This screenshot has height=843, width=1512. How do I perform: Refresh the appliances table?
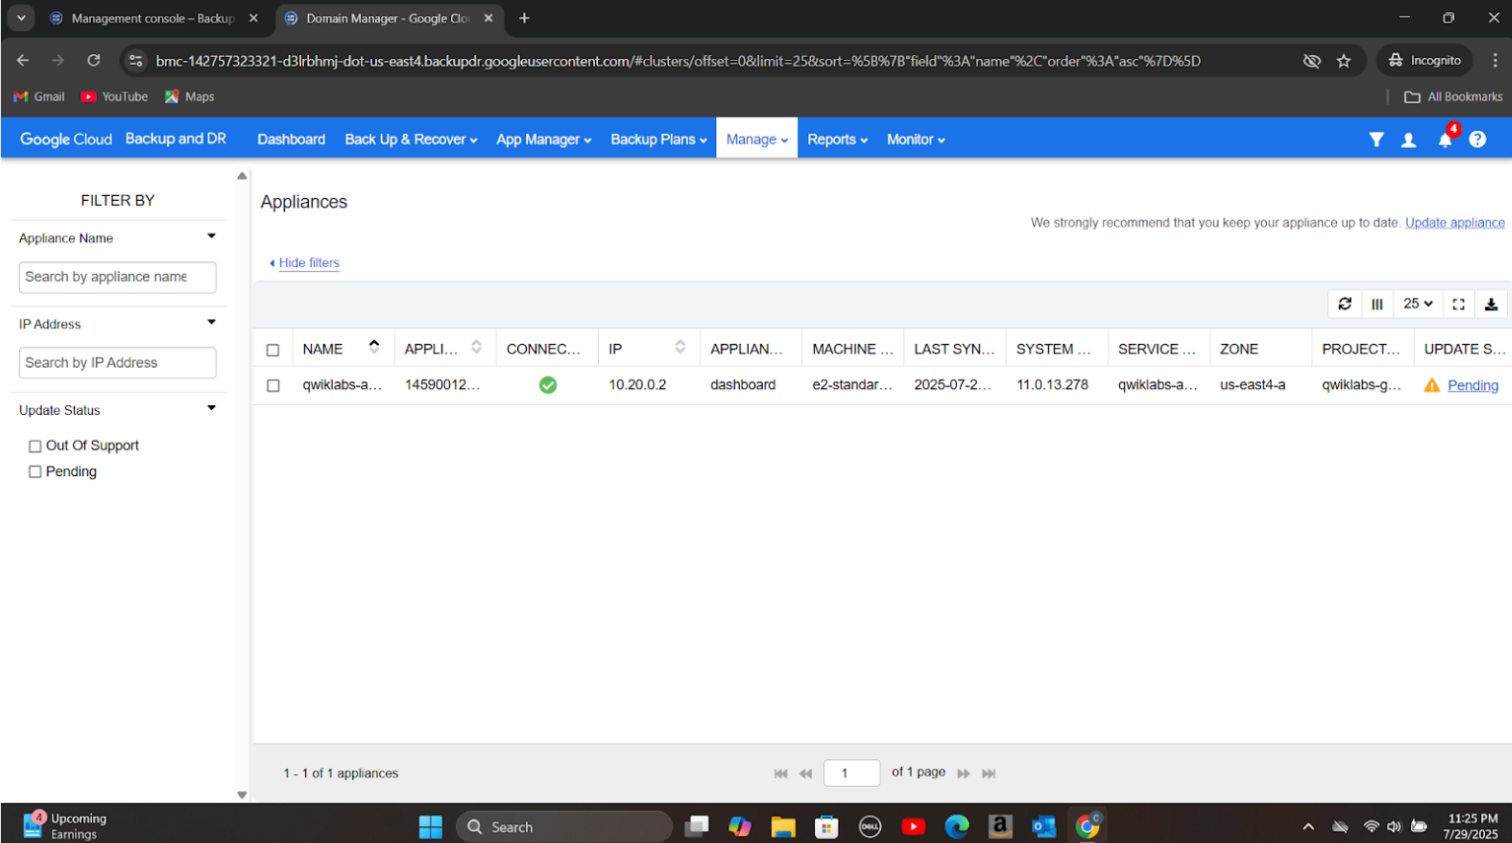1345,304
